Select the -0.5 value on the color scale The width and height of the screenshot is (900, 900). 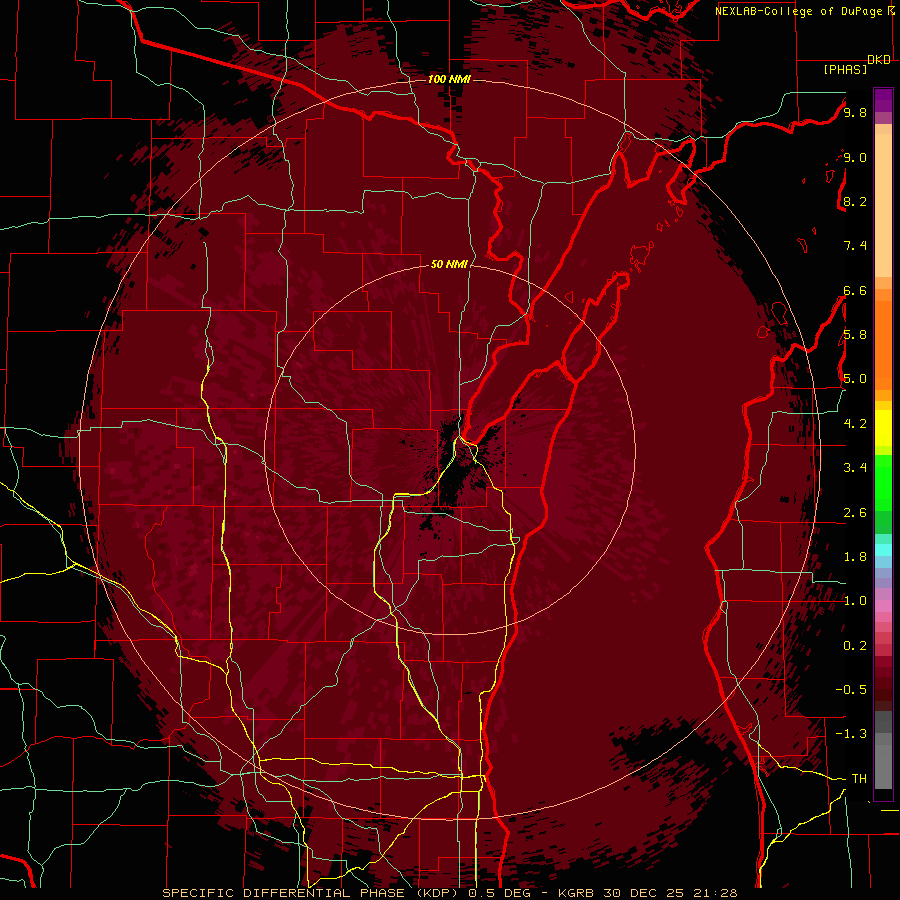coord(851,690)
